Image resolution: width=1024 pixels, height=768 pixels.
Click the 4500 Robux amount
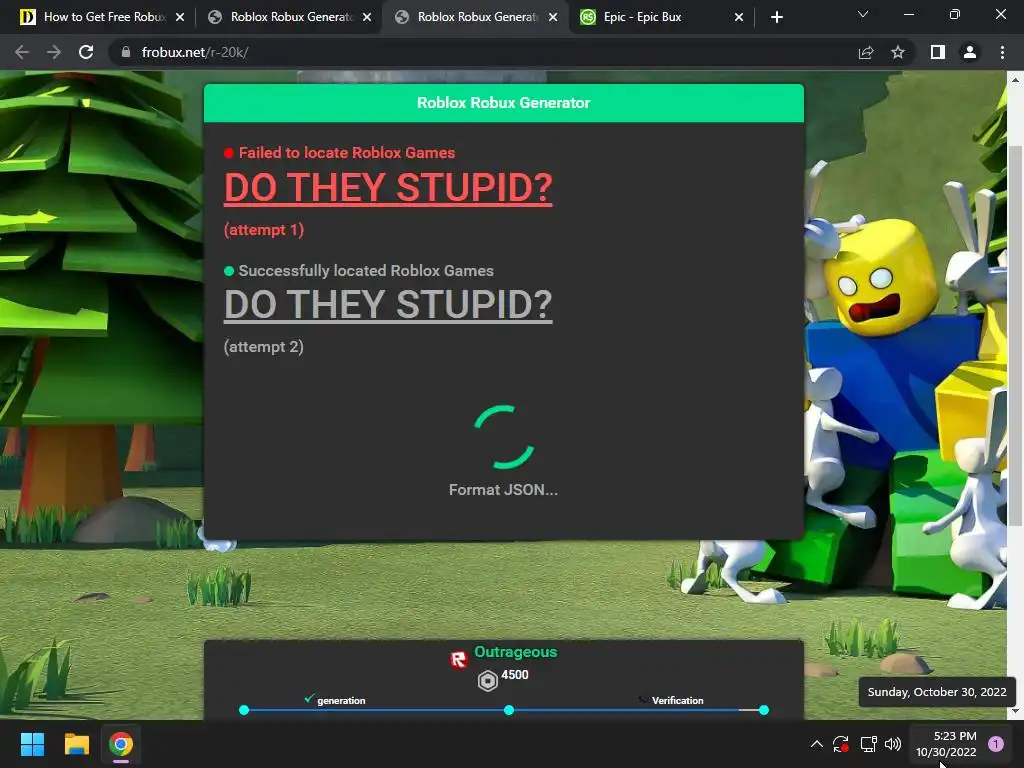(515, 675)
